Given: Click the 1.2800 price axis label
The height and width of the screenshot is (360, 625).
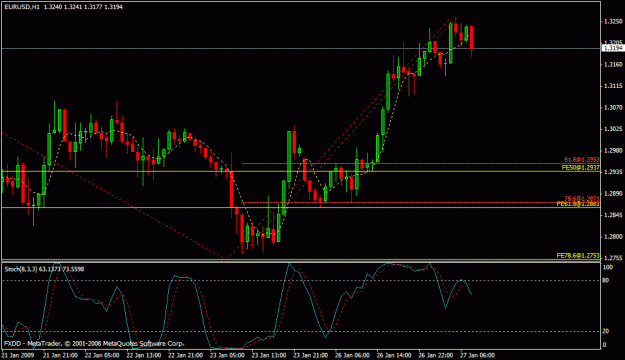Looking at the screenshot, I should click(613, 237).
